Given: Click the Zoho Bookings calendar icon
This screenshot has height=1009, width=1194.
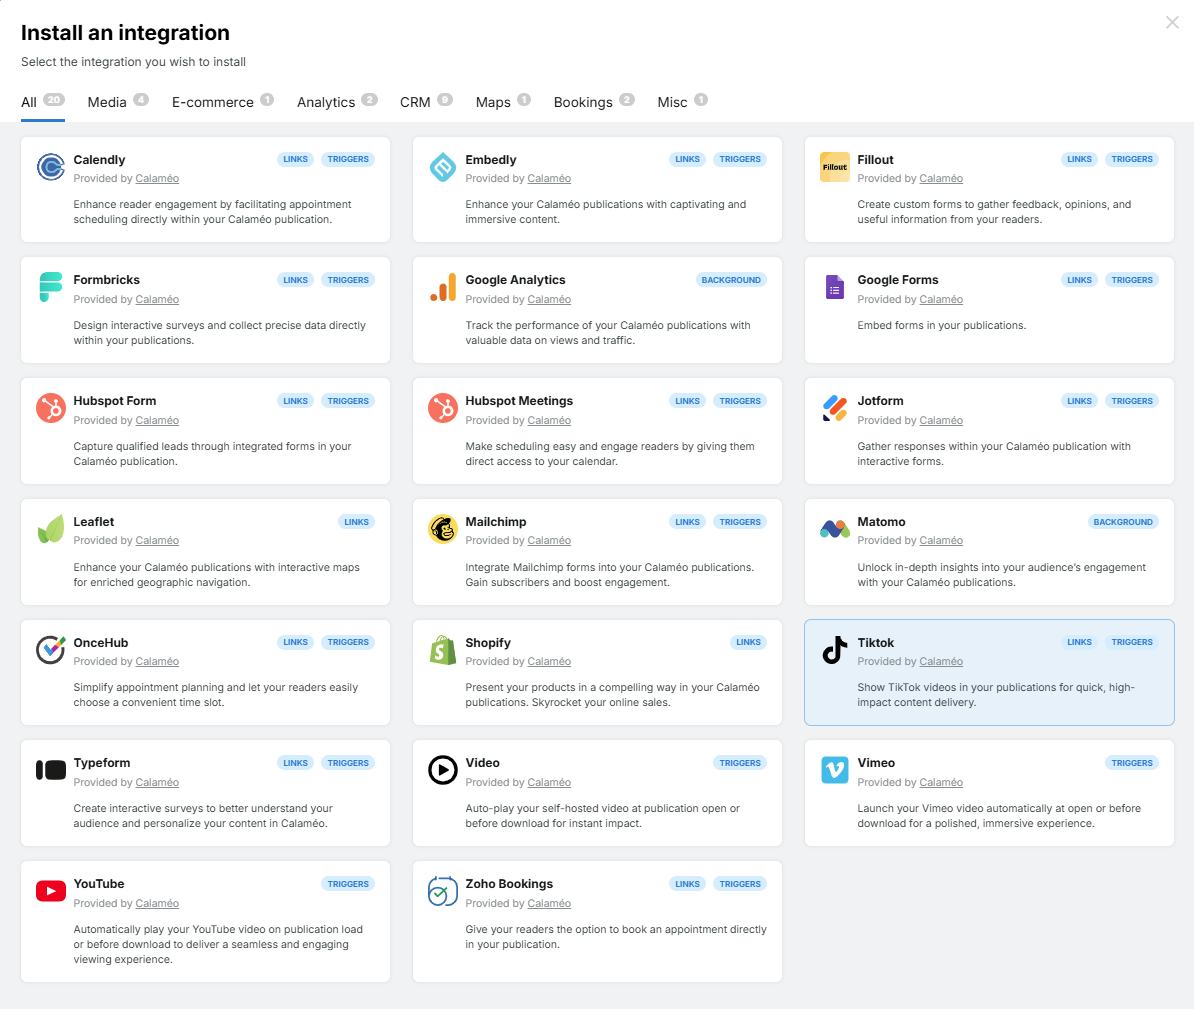Looking at the screenshot, I should pos(442,891).
